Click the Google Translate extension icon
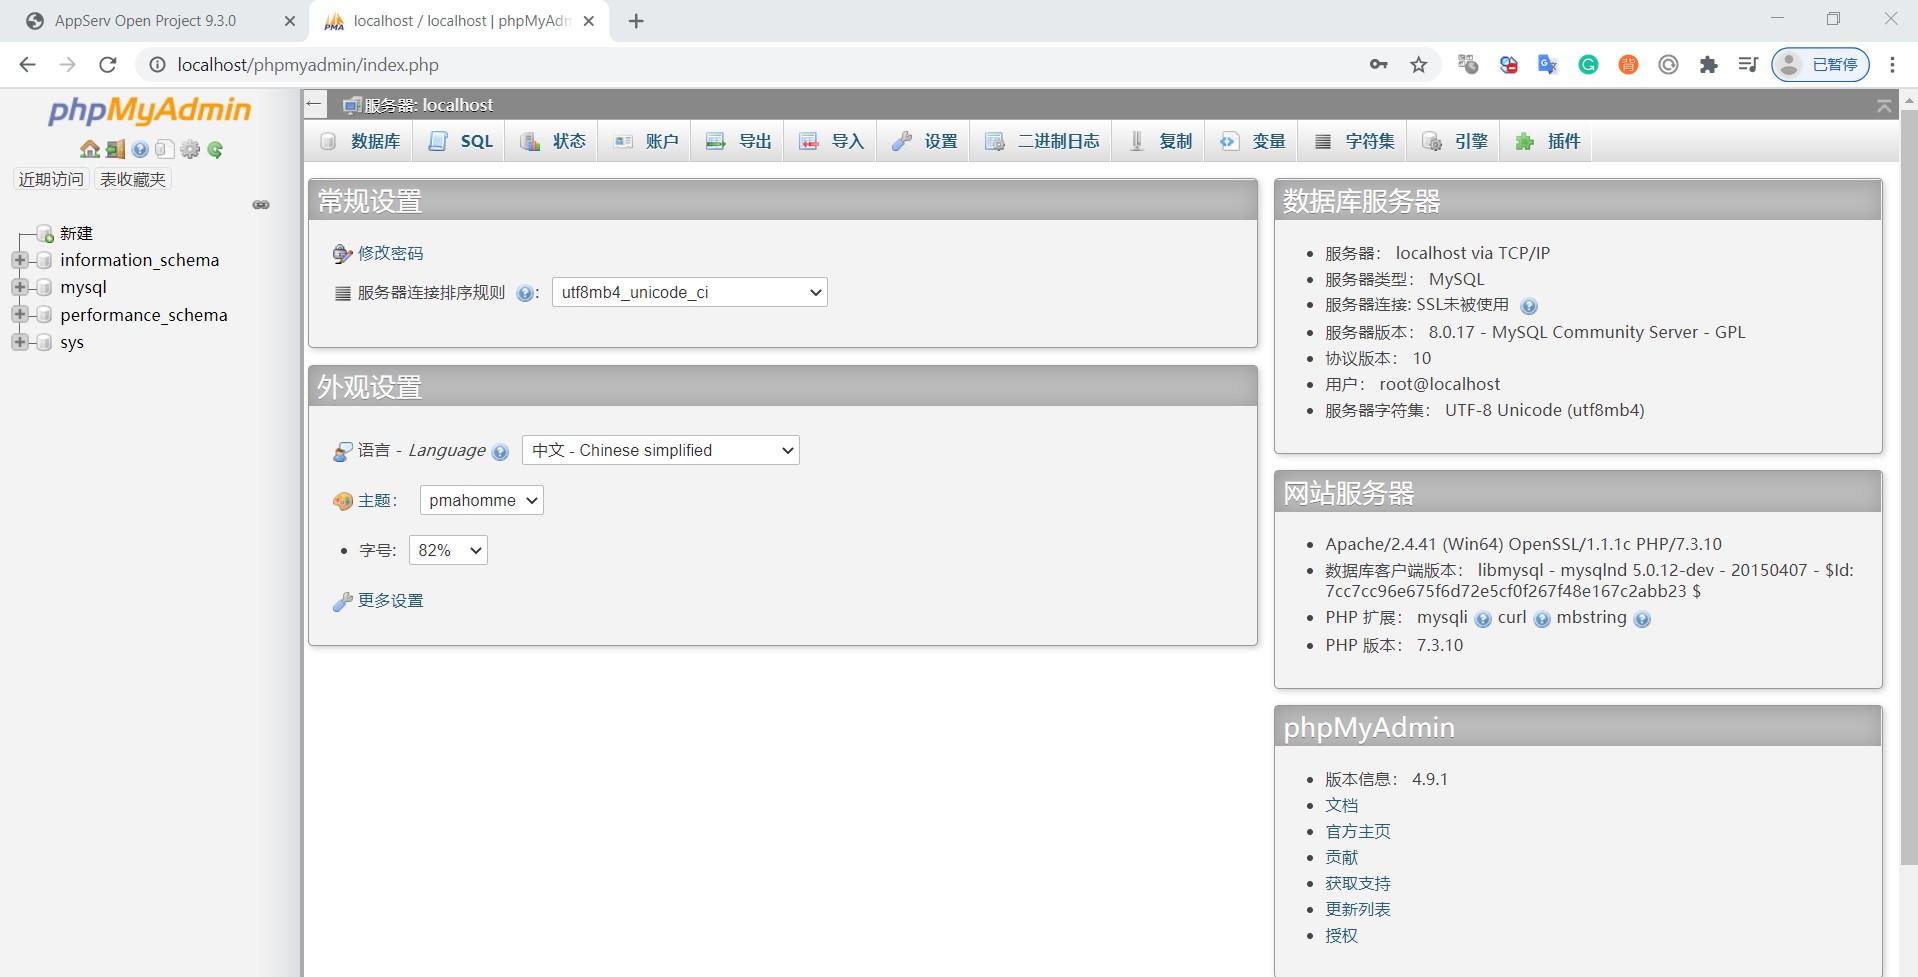This screenshot has width=1918, height=977. (1548, 65)
